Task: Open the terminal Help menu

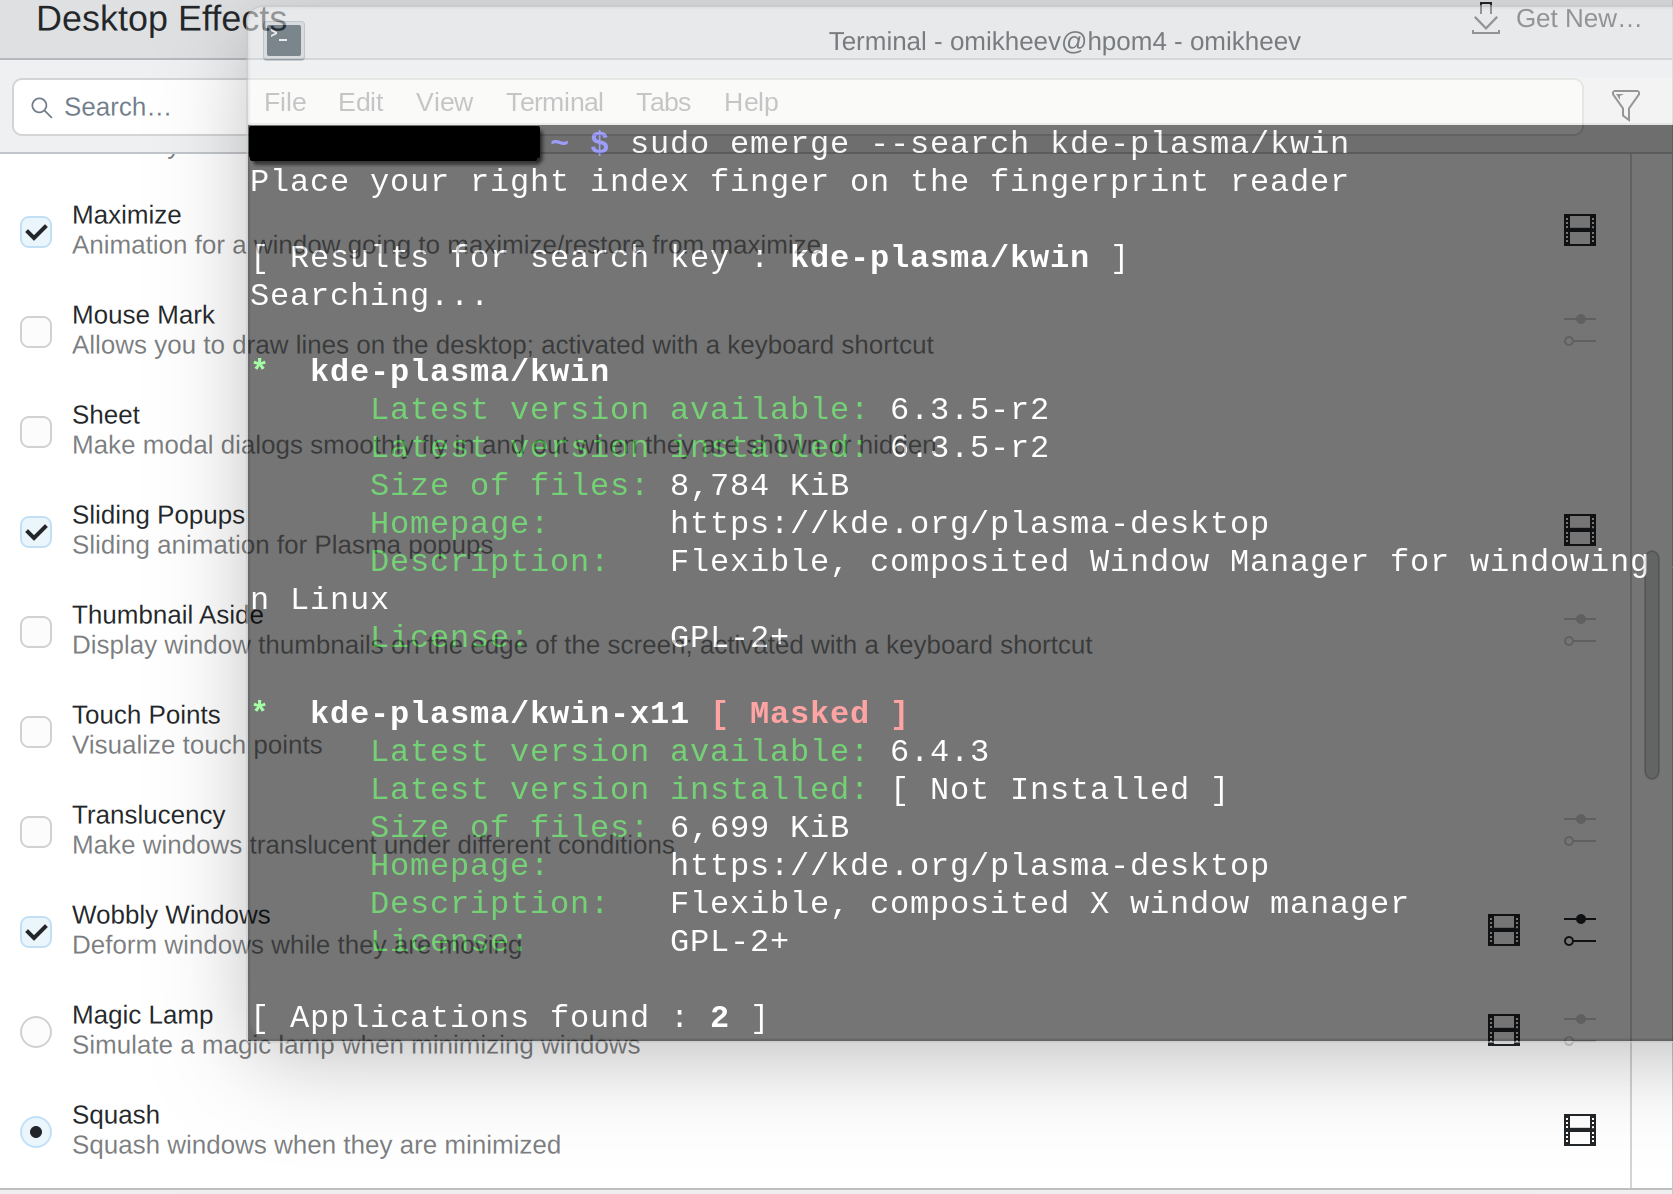Action: point(751,102)
